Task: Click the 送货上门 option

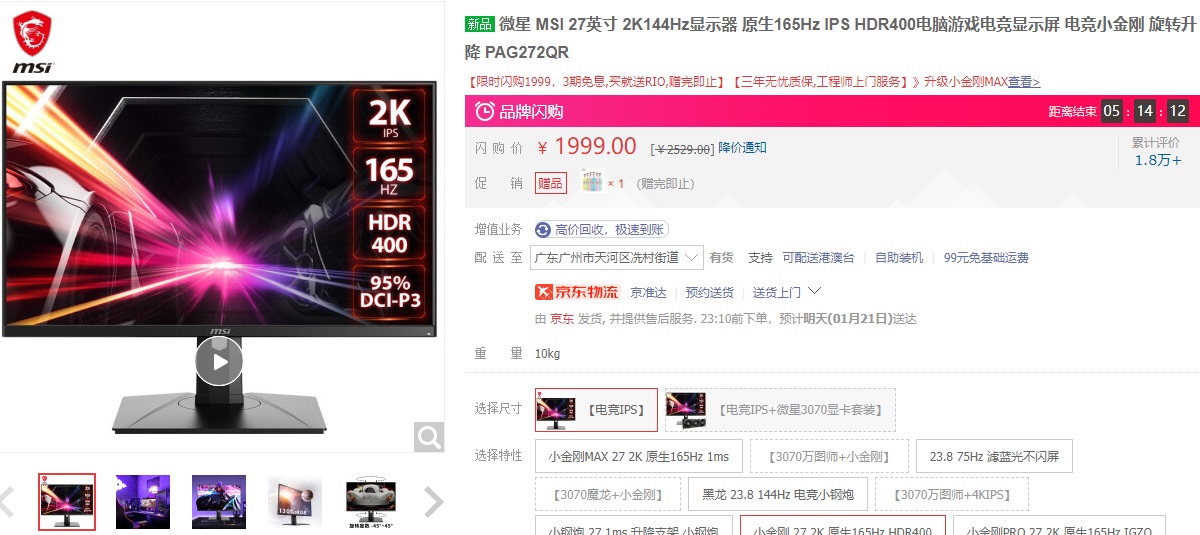Action: coord(776,292)
